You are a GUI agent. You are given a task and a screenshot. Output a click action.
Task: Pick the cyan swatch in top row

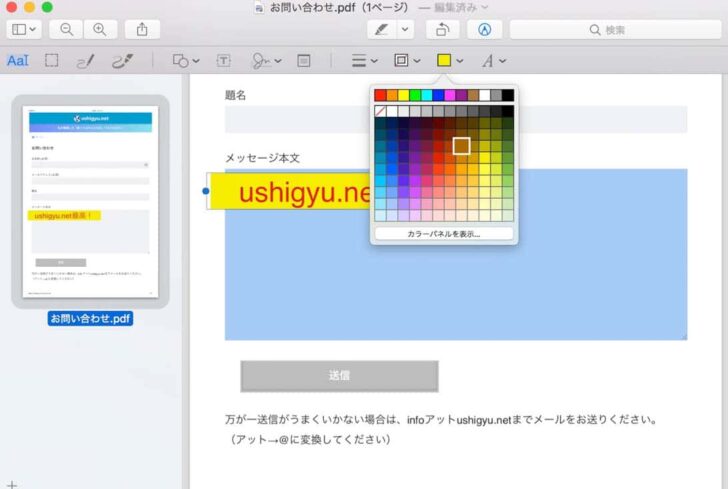tap(427, 95)
